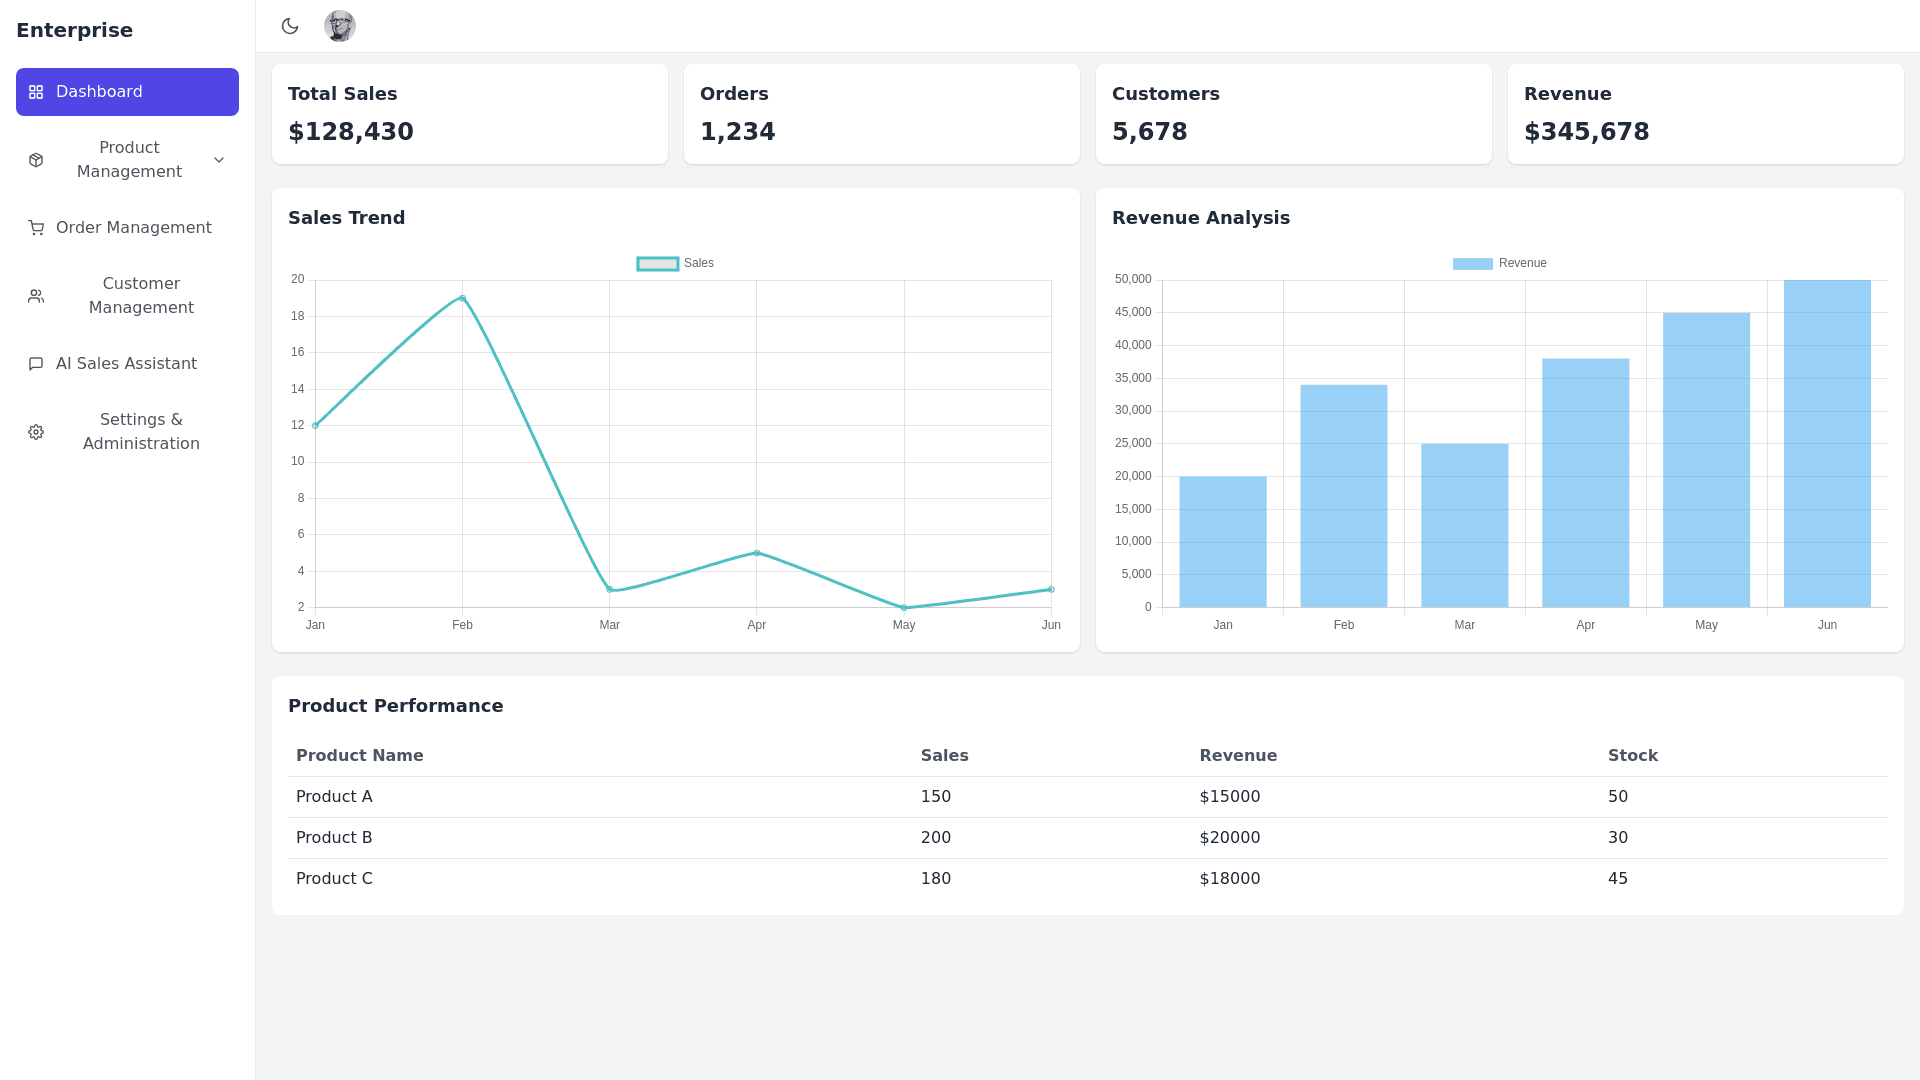Click the Revenue legend blue color swatch

(x=1472, y=264)
